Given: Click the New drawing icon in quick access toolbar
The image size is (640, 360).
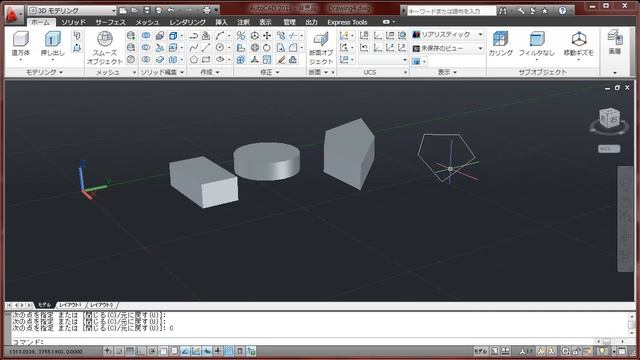Looking at the screenshot, I should coord(123,10).
